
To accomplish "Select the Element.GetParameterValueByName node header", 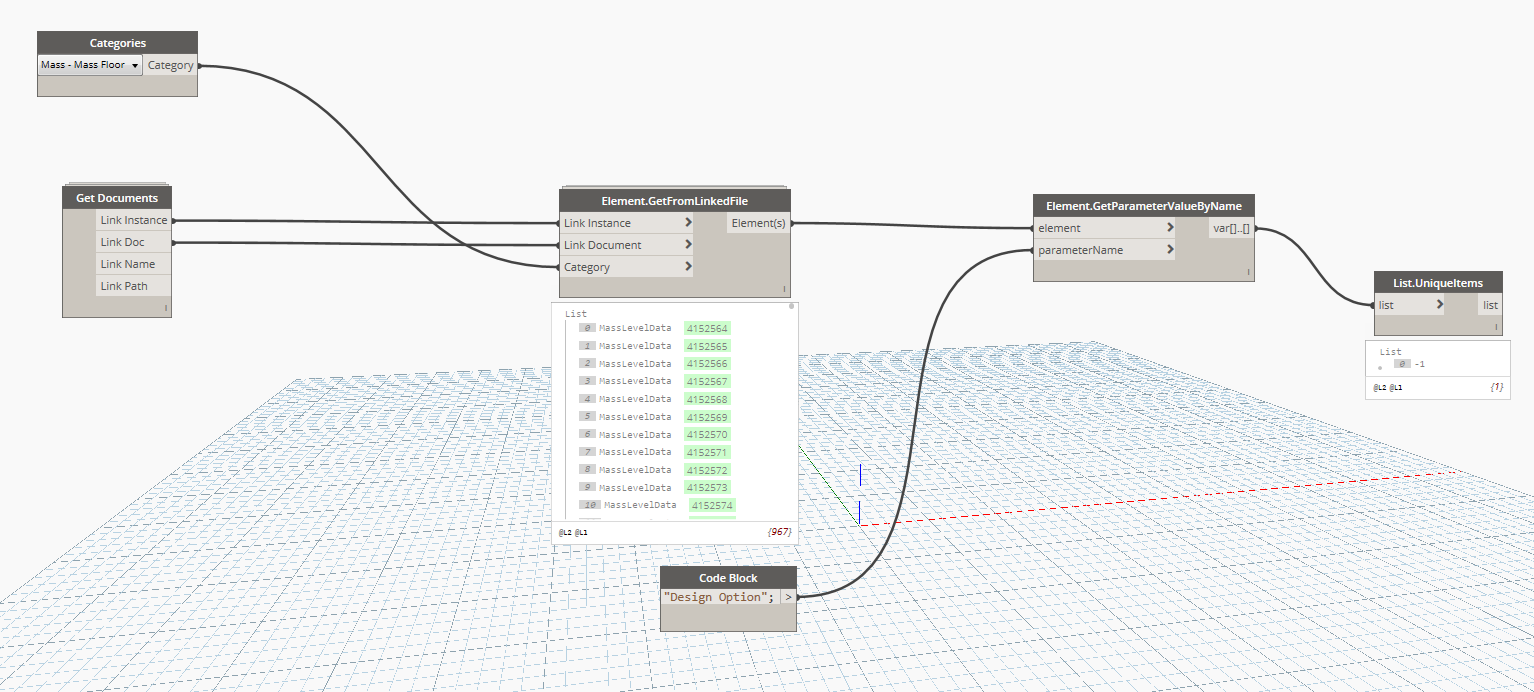I will (x=1143, y=206).
